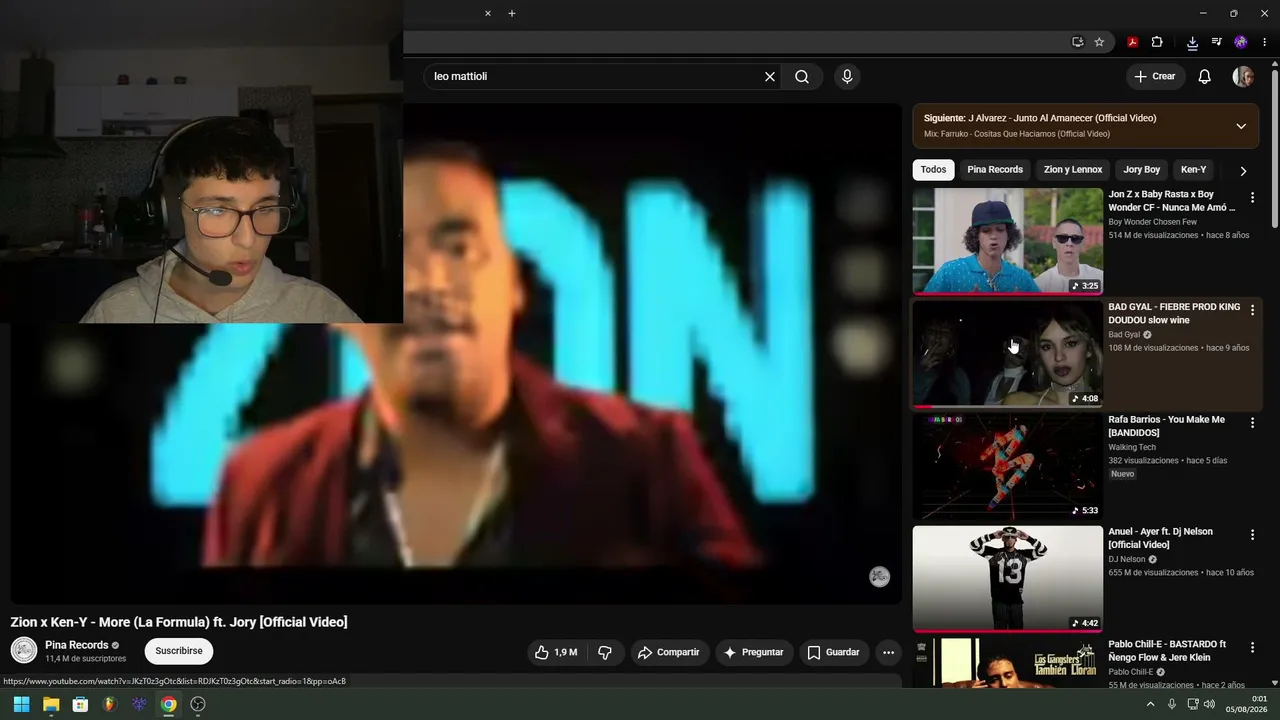Screen dimensions: 1280x720
Task: Open options for Jon Z x Baby Rasta video
Action: (1252, 198)
